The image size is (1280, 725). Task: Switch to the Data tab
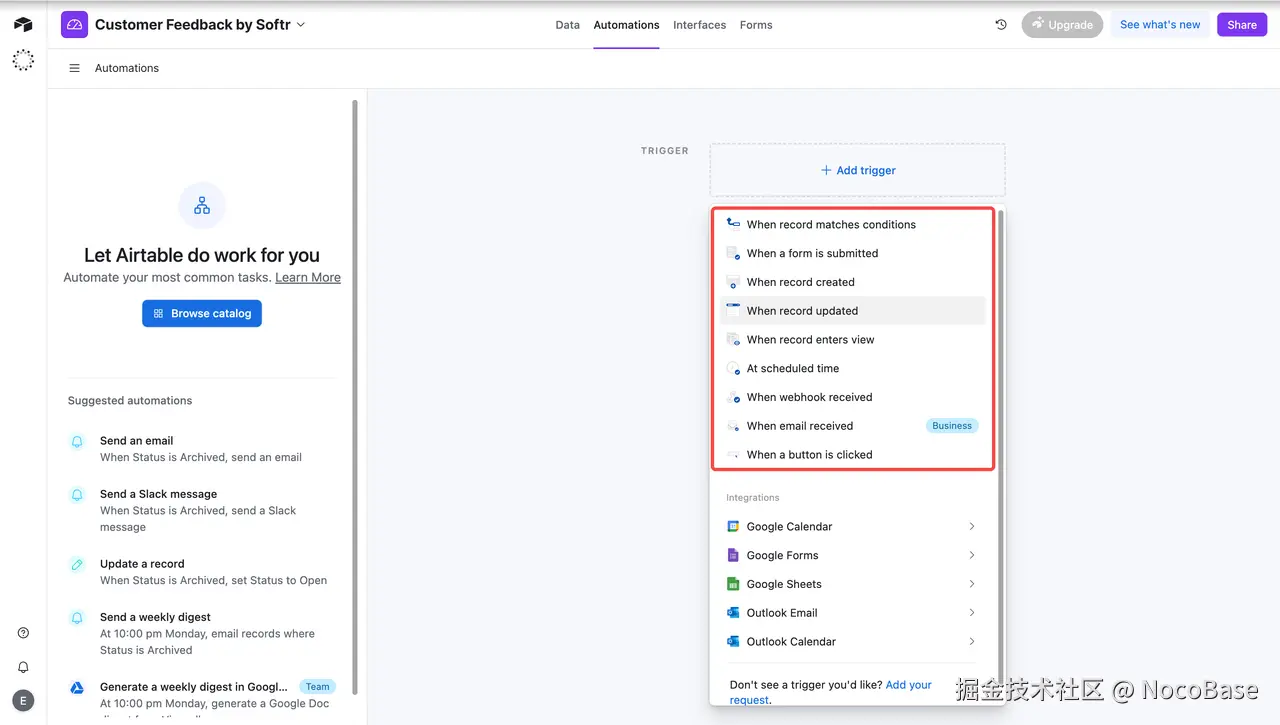(x=567, y=25)
